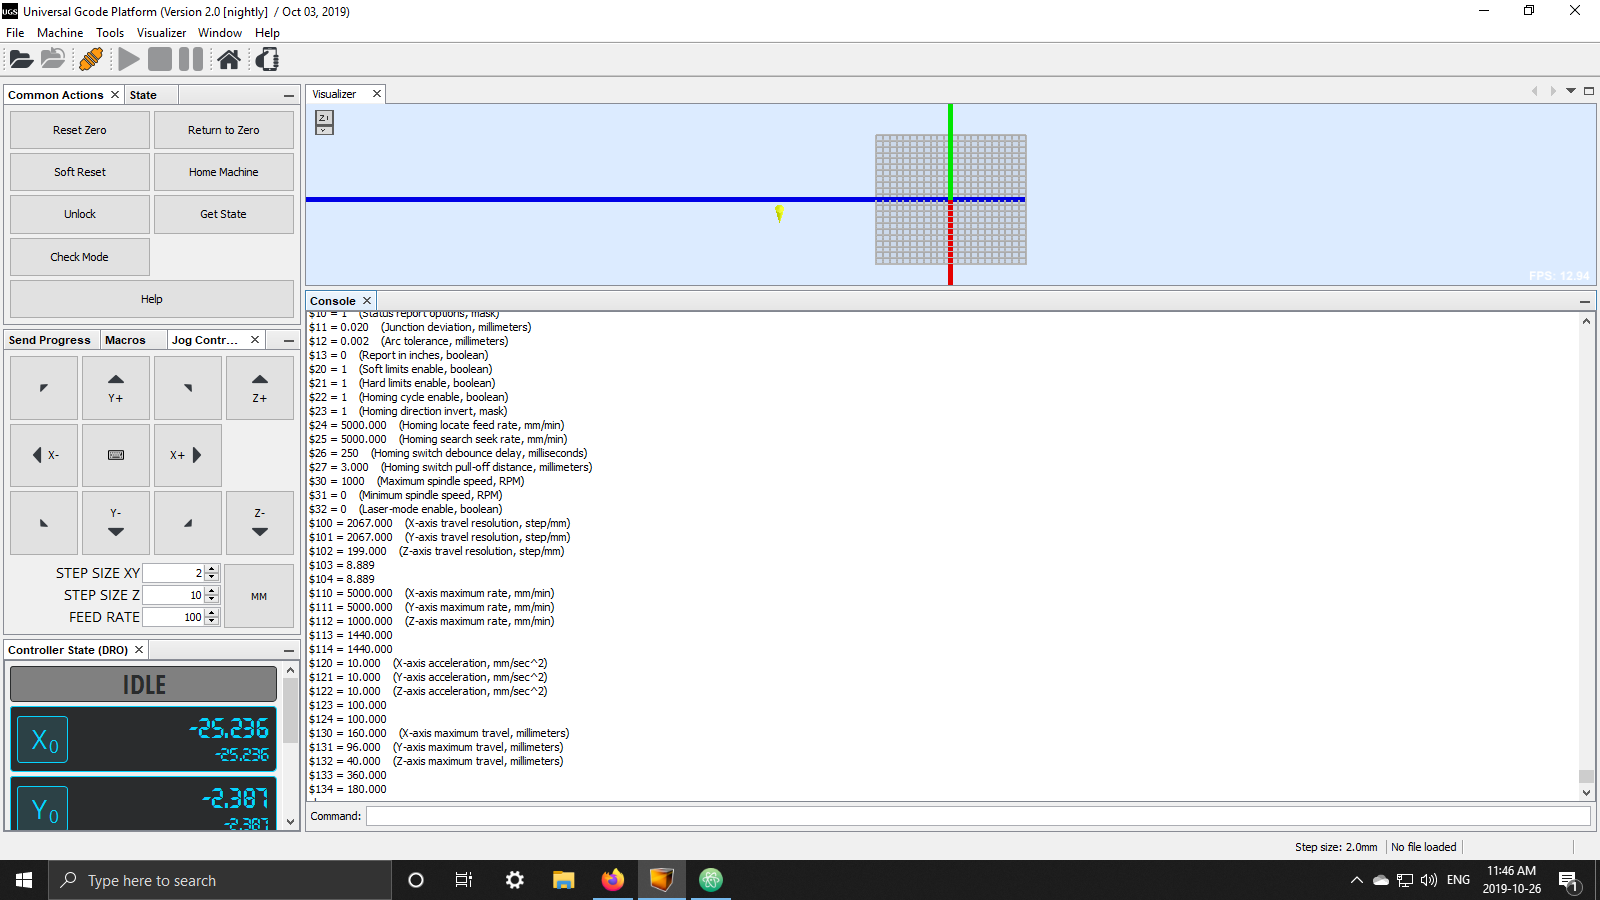Select the connect/disconnect plug icon
The image size is (1600, 900).
tap(91, 59)
